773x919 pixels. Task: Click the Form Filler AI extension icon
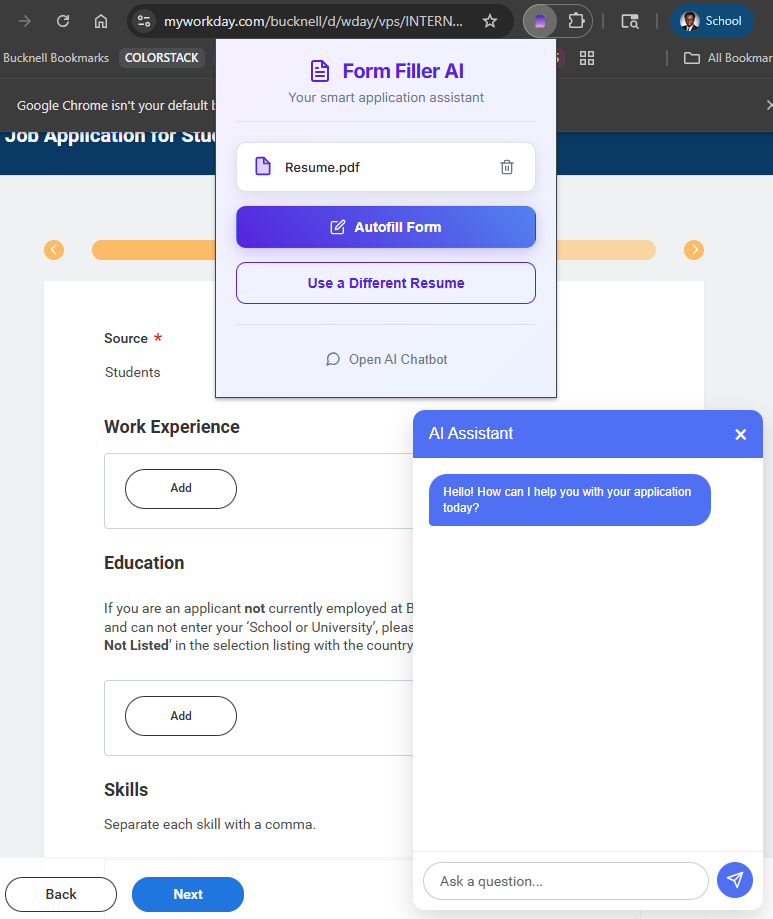(540, 21)
